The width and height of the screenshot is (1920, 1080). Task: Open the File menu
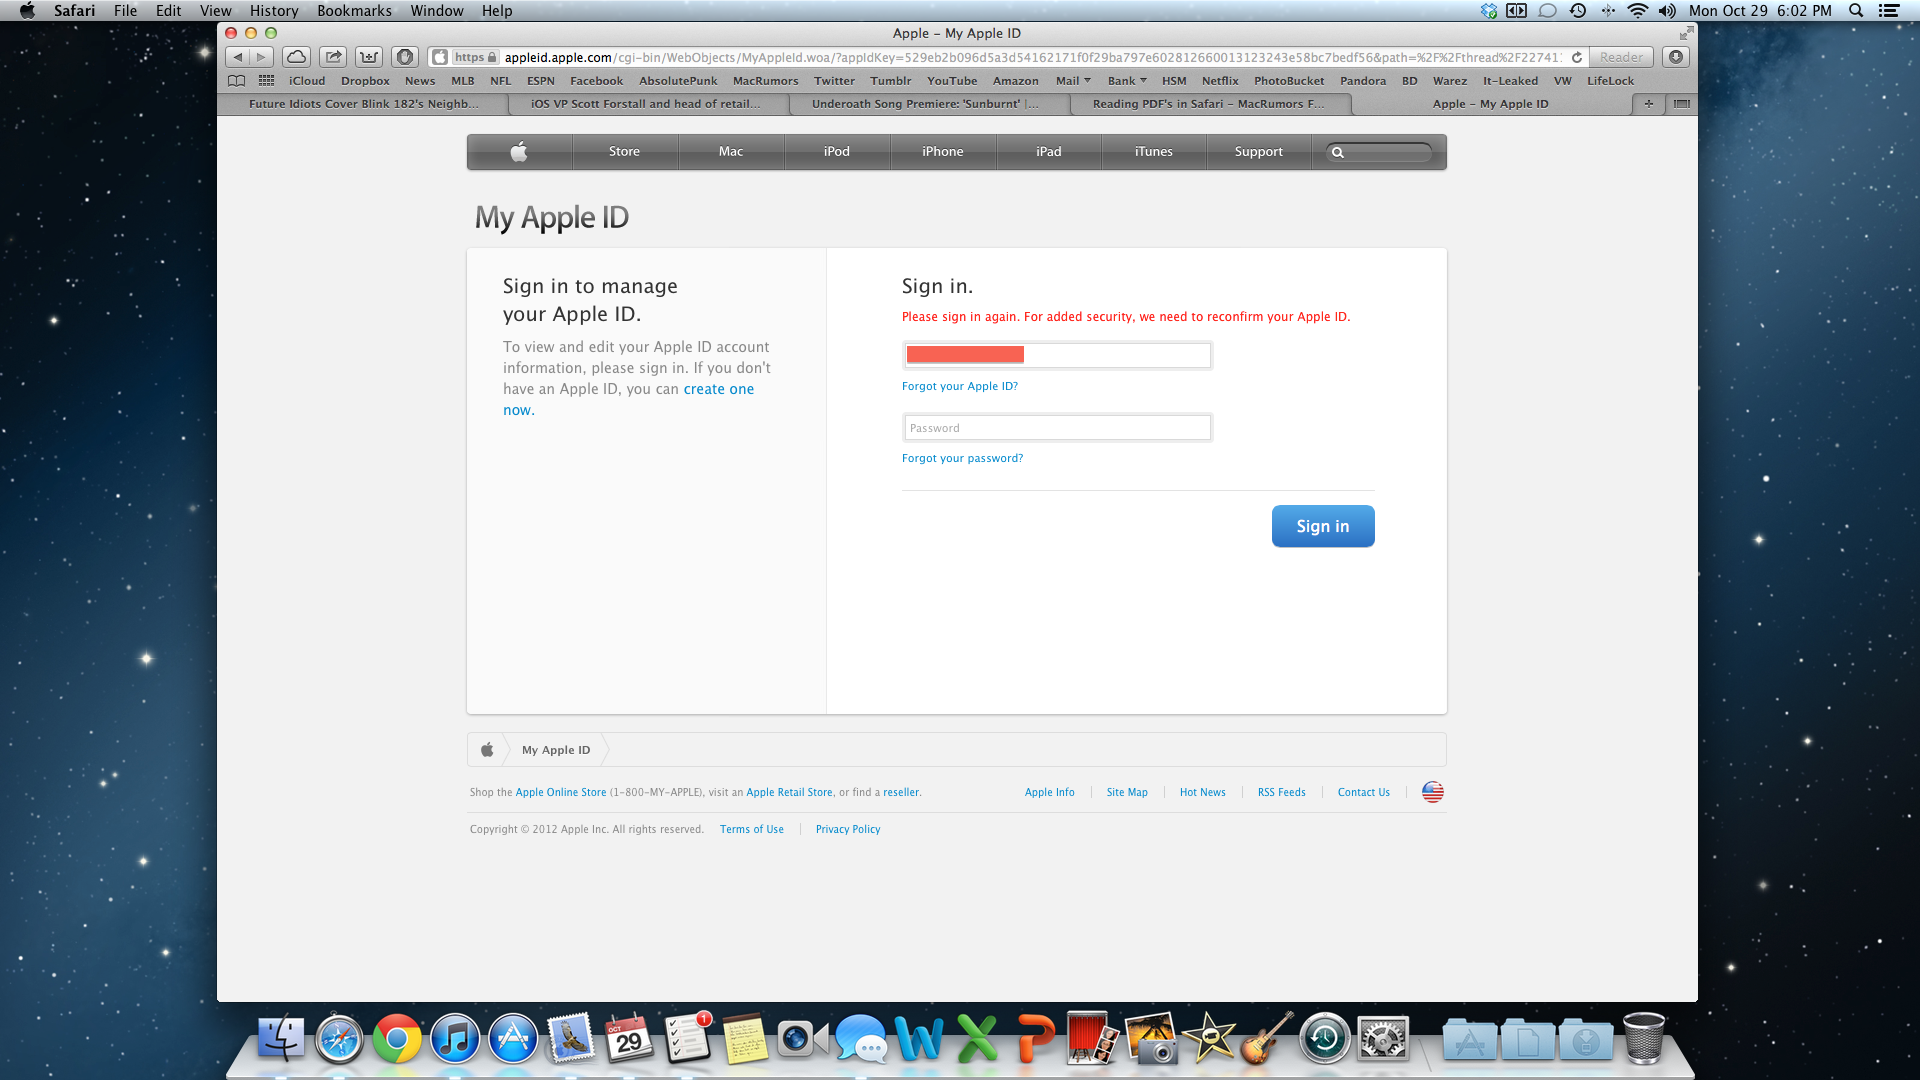point(125,11)
